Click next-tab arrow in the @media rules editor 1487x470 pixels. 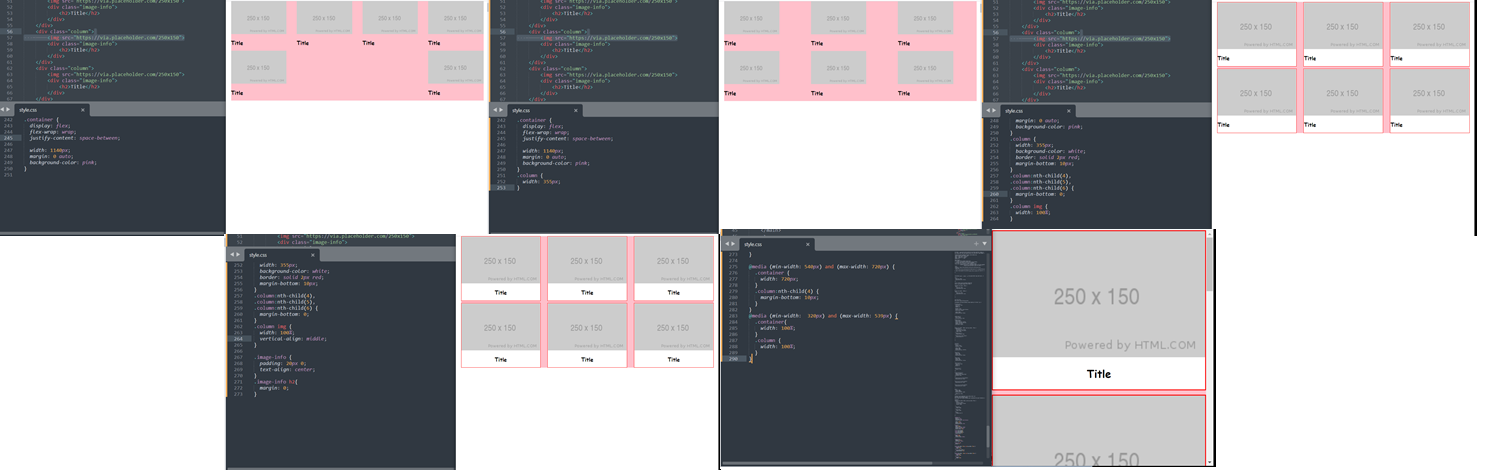pyautogui.click(x=733, y=244)
